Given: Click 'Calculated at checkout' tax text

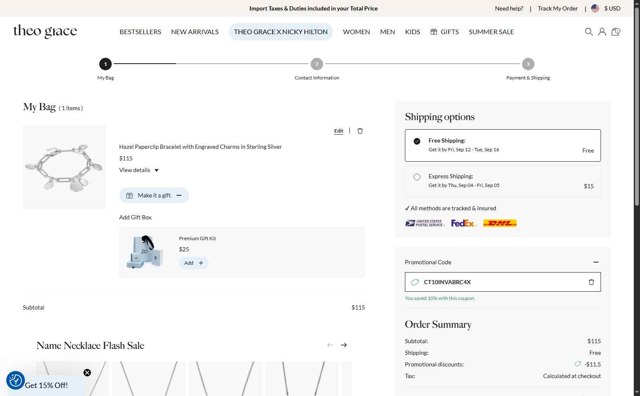Looking at the screenshot, I should click(x=571, y=376).
